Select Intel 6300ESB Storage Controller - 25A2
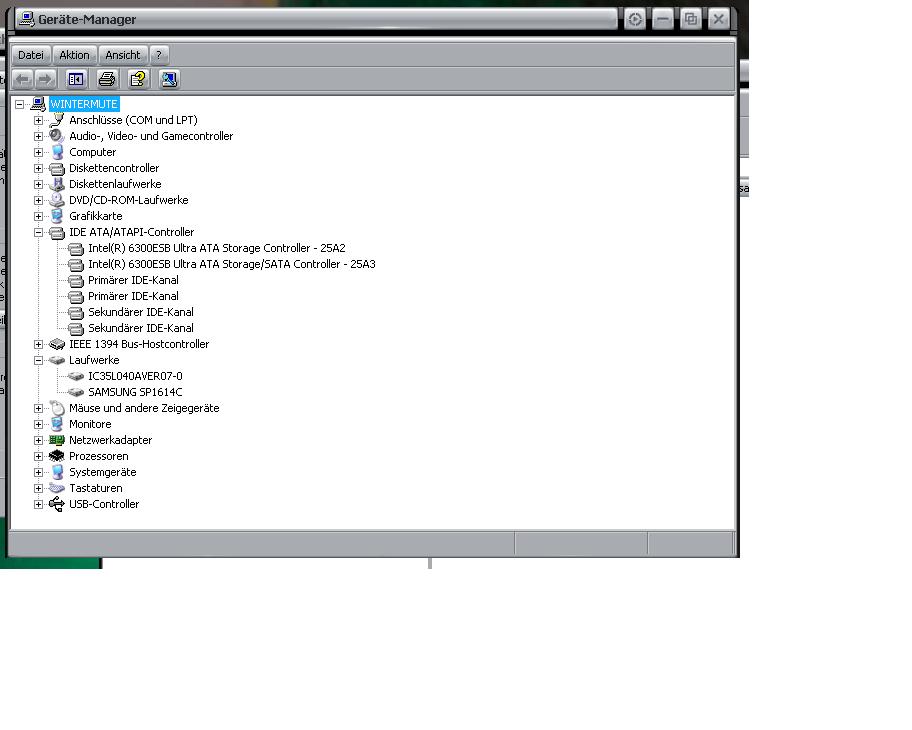912x730 pixels. [216, 248]
